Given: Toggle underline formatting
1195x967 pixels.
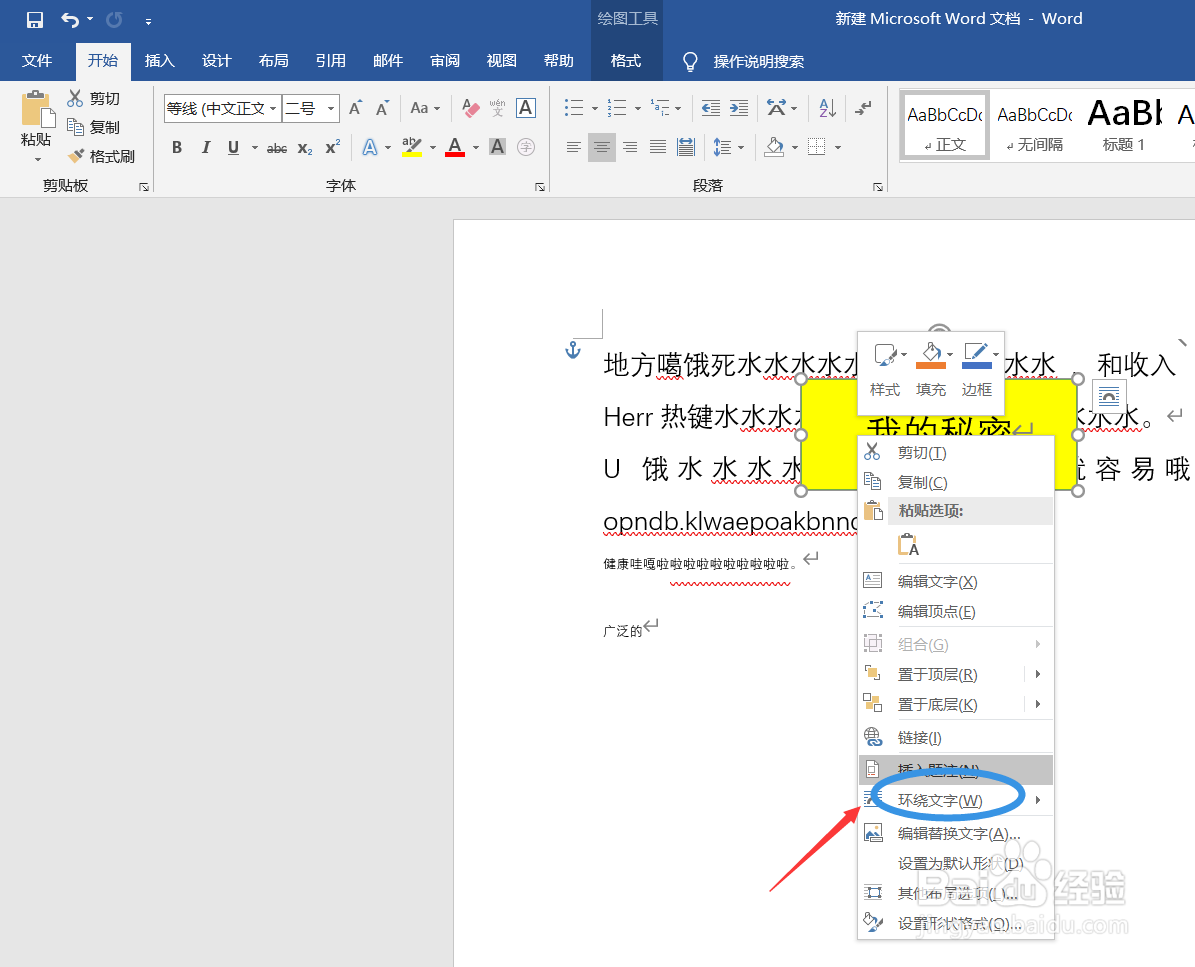Looking at the screenshot, I should tap(232, 147).
